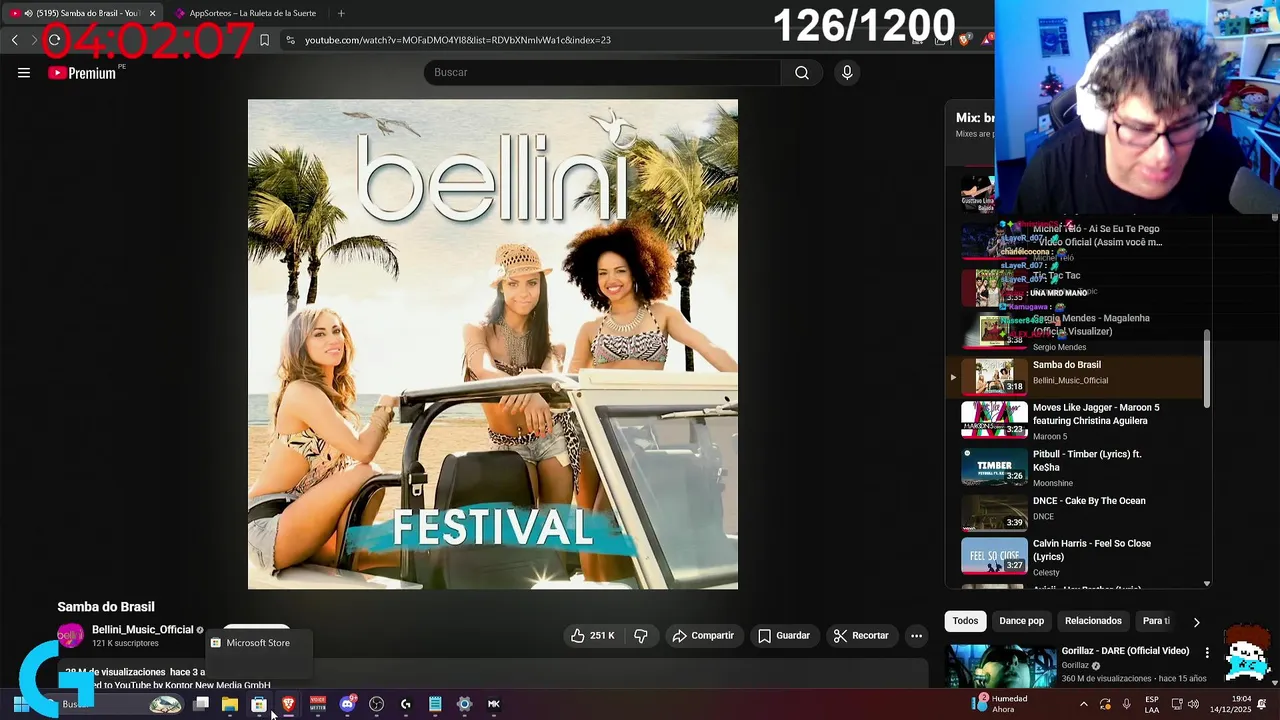The width and height of the screenshot is (1280, 720).
Task: Open File Explorer from taskbar
Action: pyautogui.click(x=230, y=704)
